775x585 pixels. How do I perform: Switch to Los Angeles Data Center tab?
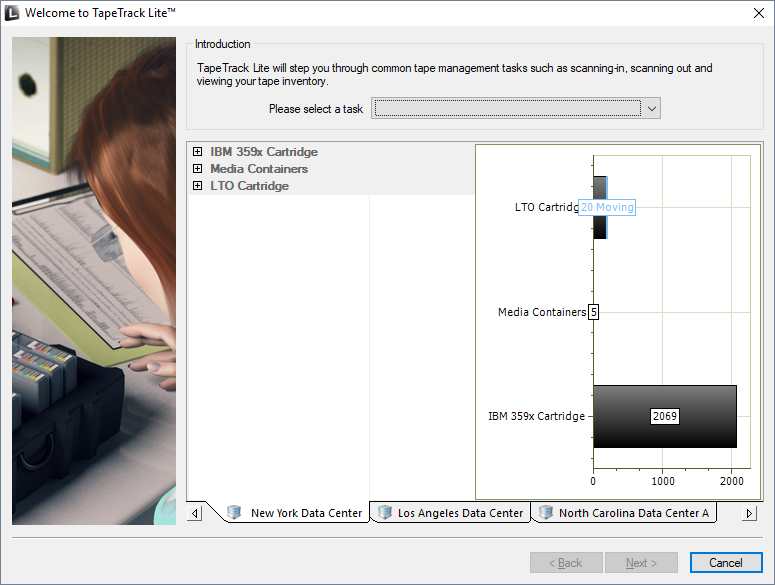tap(450, 513)
